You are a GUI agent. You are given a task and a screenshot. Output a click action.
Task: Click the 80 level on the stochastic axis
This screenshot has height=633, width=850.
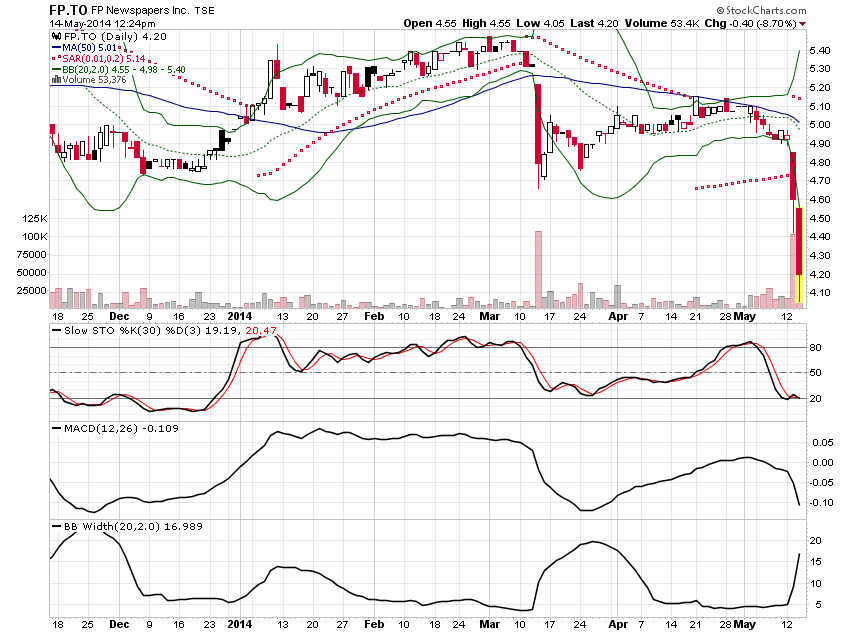815,347
